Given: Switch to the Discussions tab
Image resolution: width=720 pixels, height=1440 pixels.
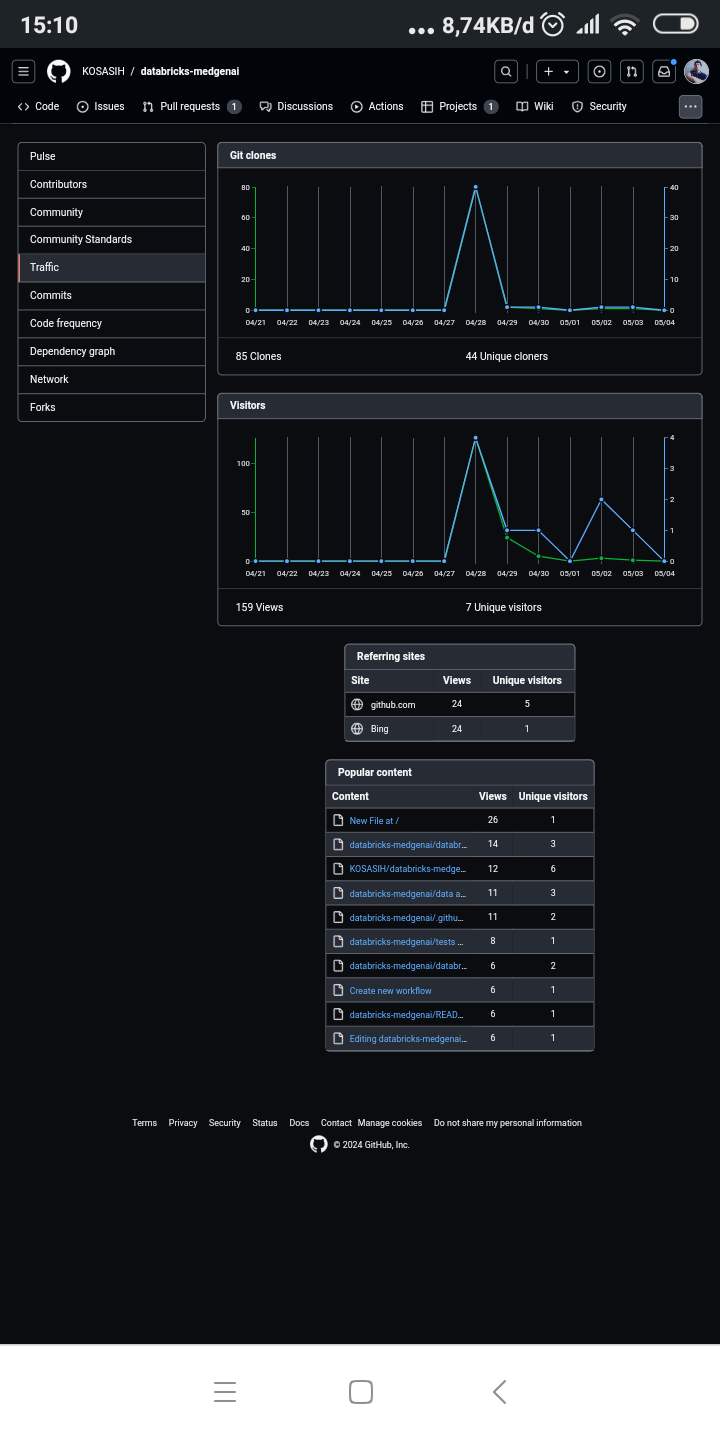Looking at the screenshot, I should click(x=296, y=106).
